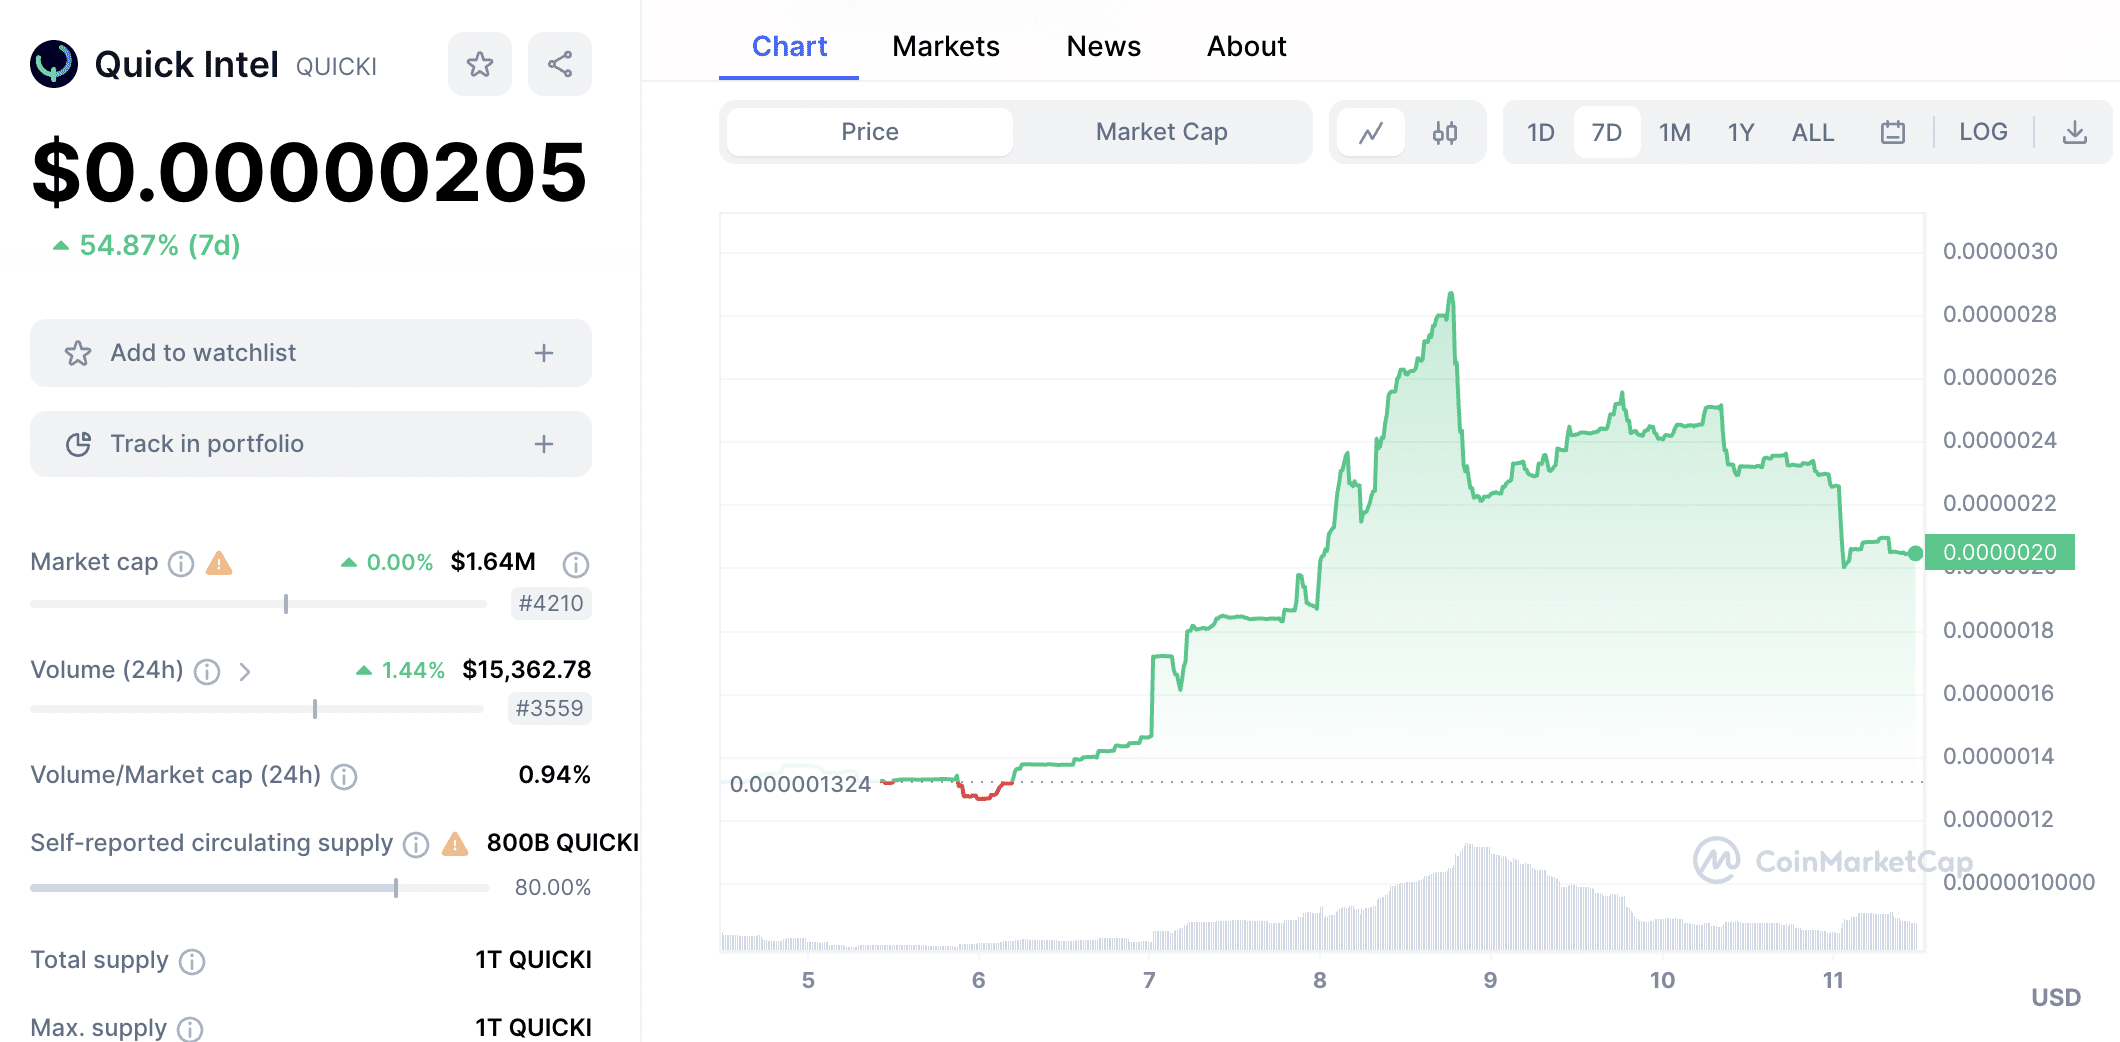The image size is (2120, 1042).
Task: Select the 1Y time range
Action: 1741,132
